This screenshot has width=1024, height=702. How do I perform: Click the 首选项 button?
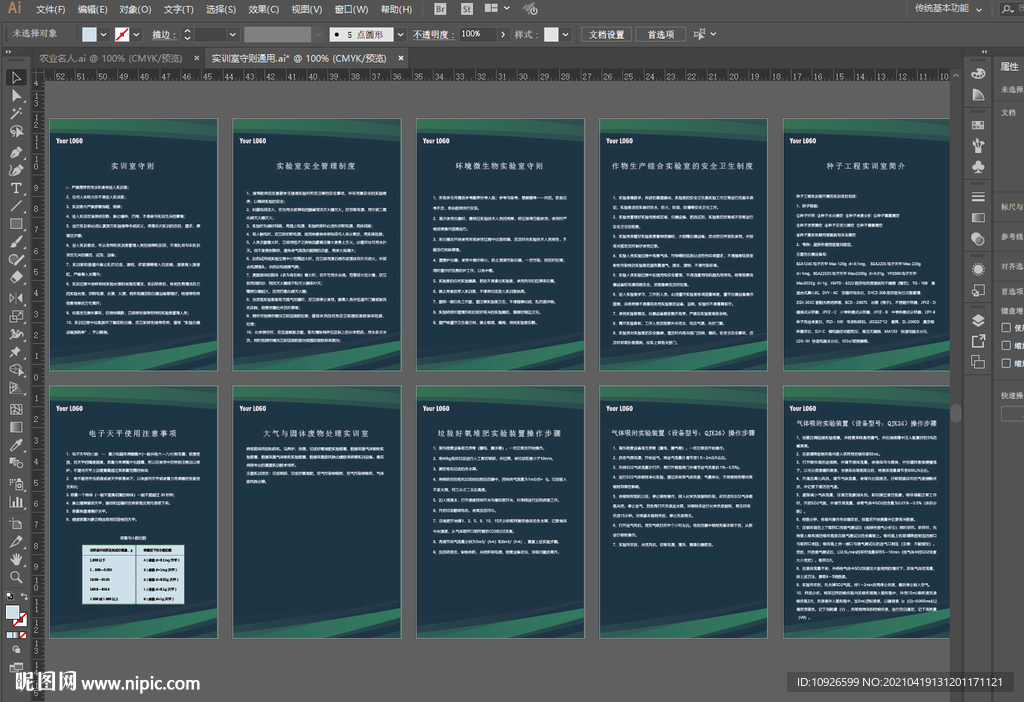tap(660, 35)
